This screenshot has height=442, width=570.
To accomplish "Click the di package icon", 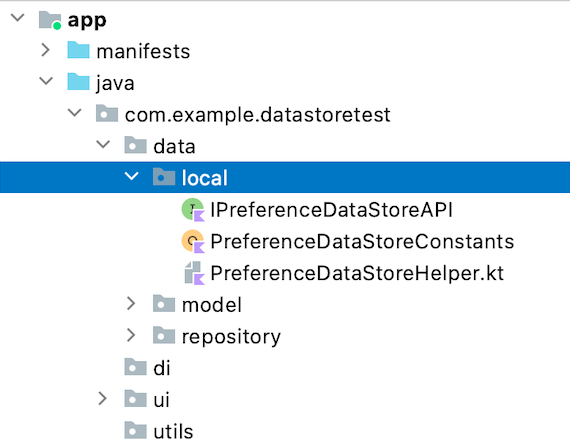I will click(135, 367).
